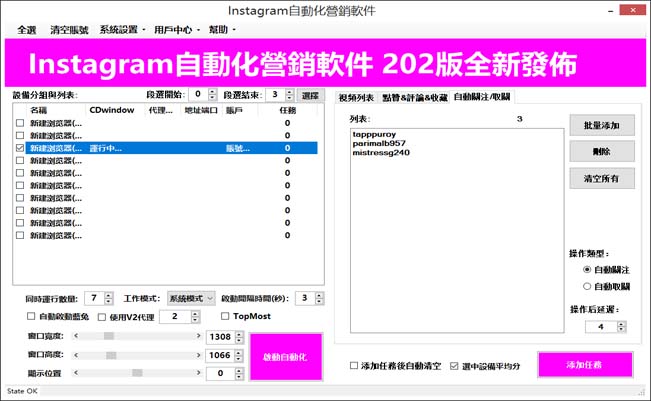Check the last browser row checkbox
651x401 pixels.
click(x=20, y=235)
